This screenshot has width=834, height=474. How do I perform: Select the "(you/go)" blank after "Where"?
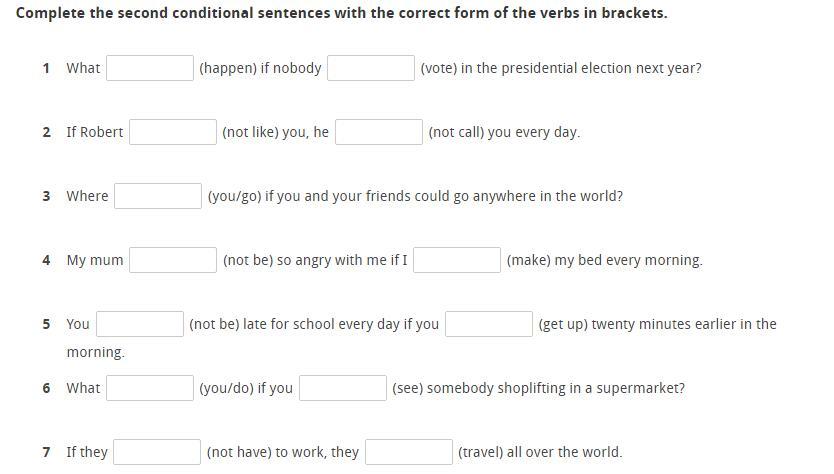coord(158,196)
